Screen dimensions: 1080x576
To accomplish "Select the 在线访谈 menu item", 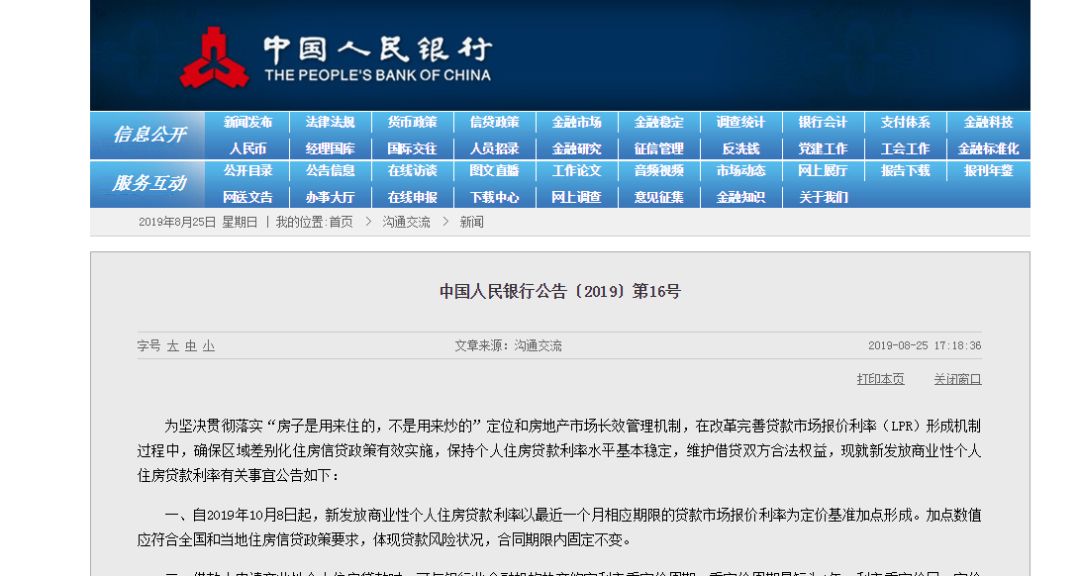I will (x=412, y=171).
